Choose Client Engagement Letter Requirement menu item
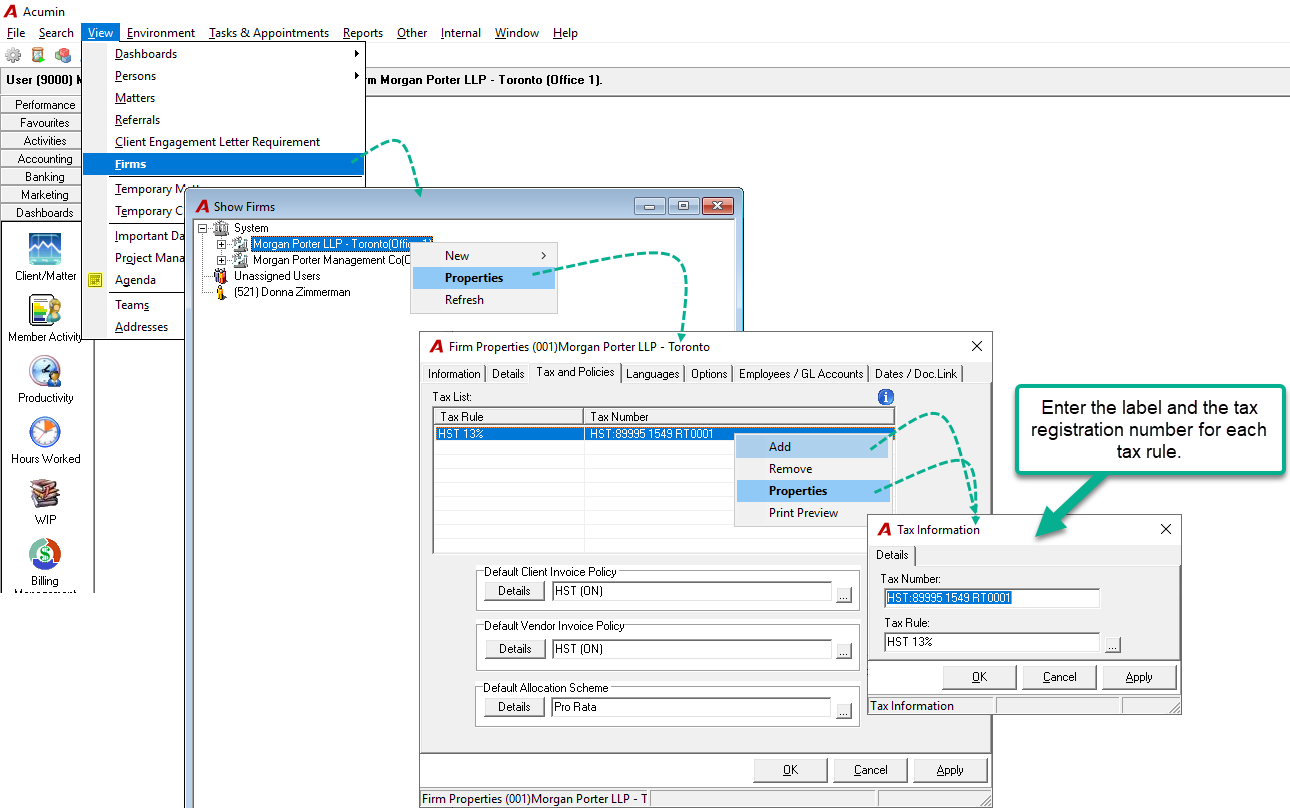Image resolution: width=1290 pixels, height=808 pixels. point(218,142)
